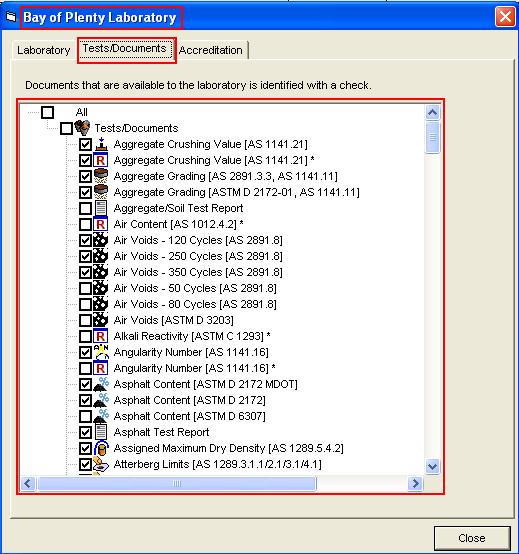Click the vertical scrollbar up arrow

coord(432,113)
